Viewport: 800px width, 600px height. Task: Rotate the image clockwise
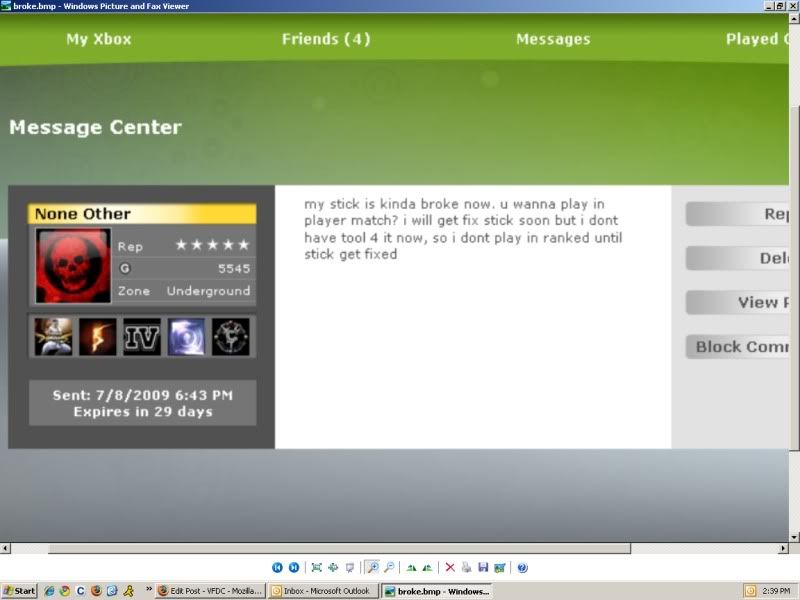click(x=411, y=567)
